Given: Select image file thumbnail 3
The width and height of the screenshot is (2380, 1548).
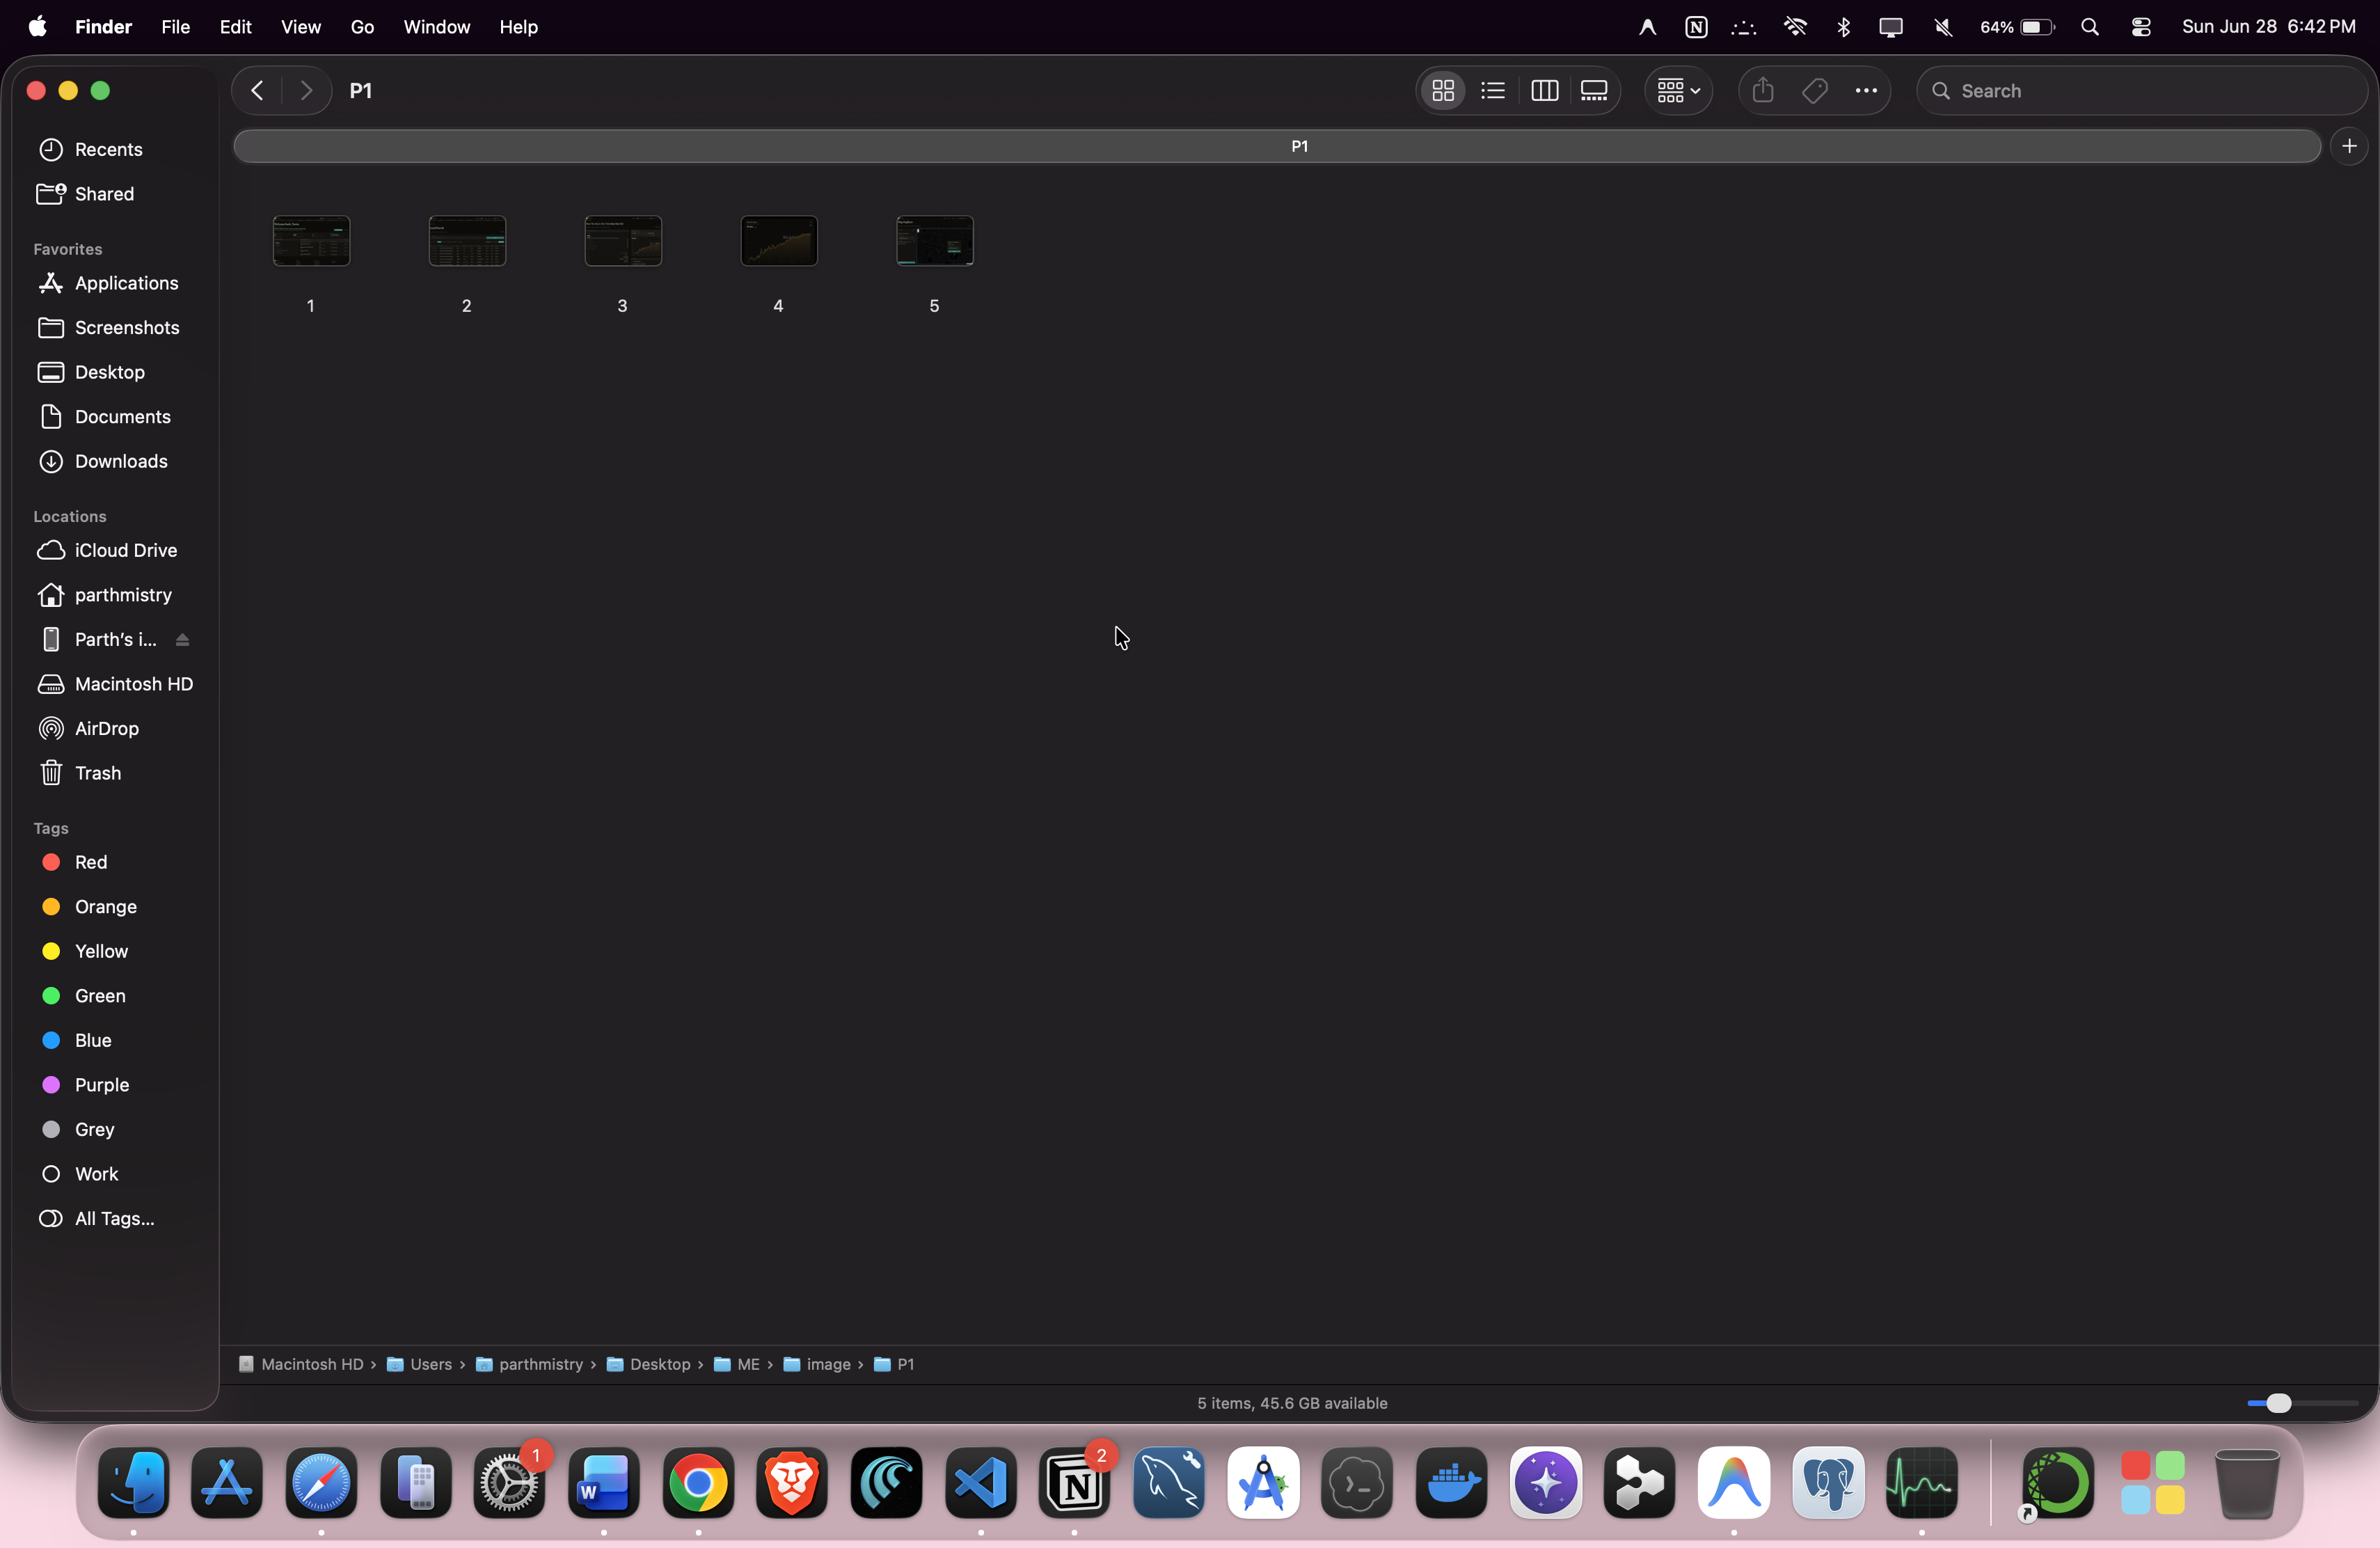Looking at the screenshot, I should pyautogui.click(x=623, y=241).
